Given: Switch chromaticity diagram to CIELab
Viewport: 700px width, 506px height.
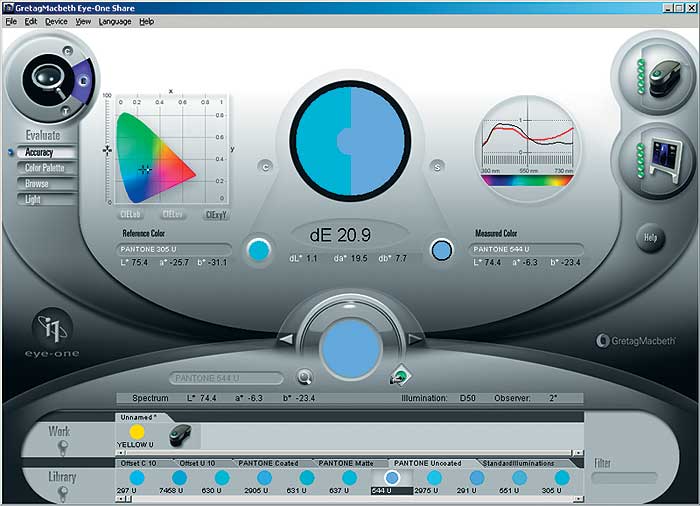Looking at the screenshot, I should click(128, 214).
